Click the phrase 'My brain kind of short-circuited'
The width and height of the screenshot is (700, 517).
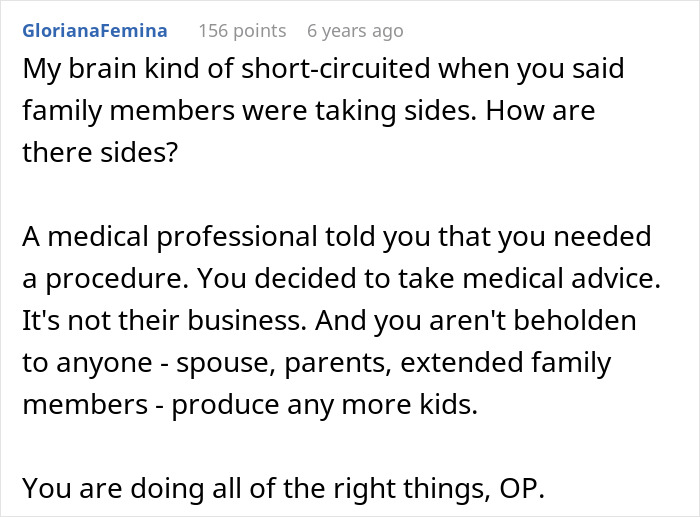(x=227, y=69)
